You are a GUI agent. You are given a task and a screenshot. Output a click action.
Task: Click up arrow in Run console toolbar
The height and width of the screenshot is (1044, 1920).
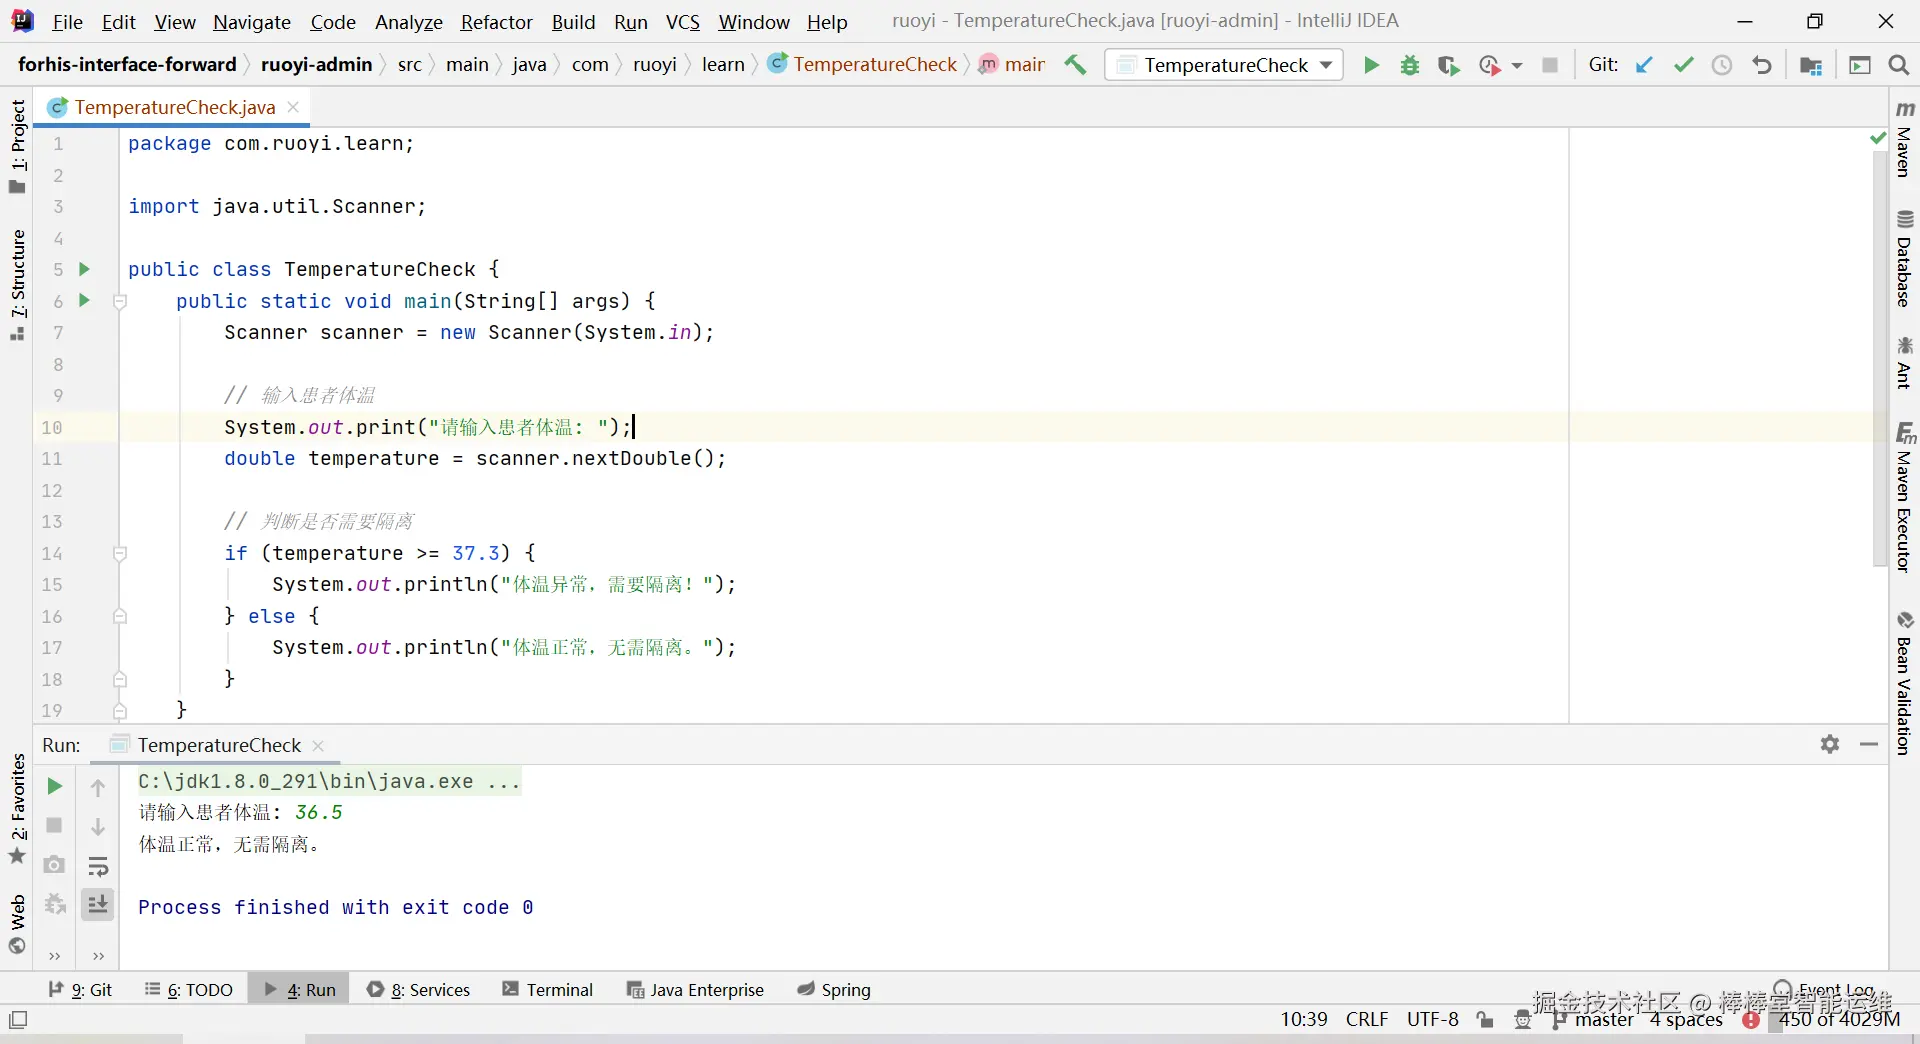(x=98, y=787)
